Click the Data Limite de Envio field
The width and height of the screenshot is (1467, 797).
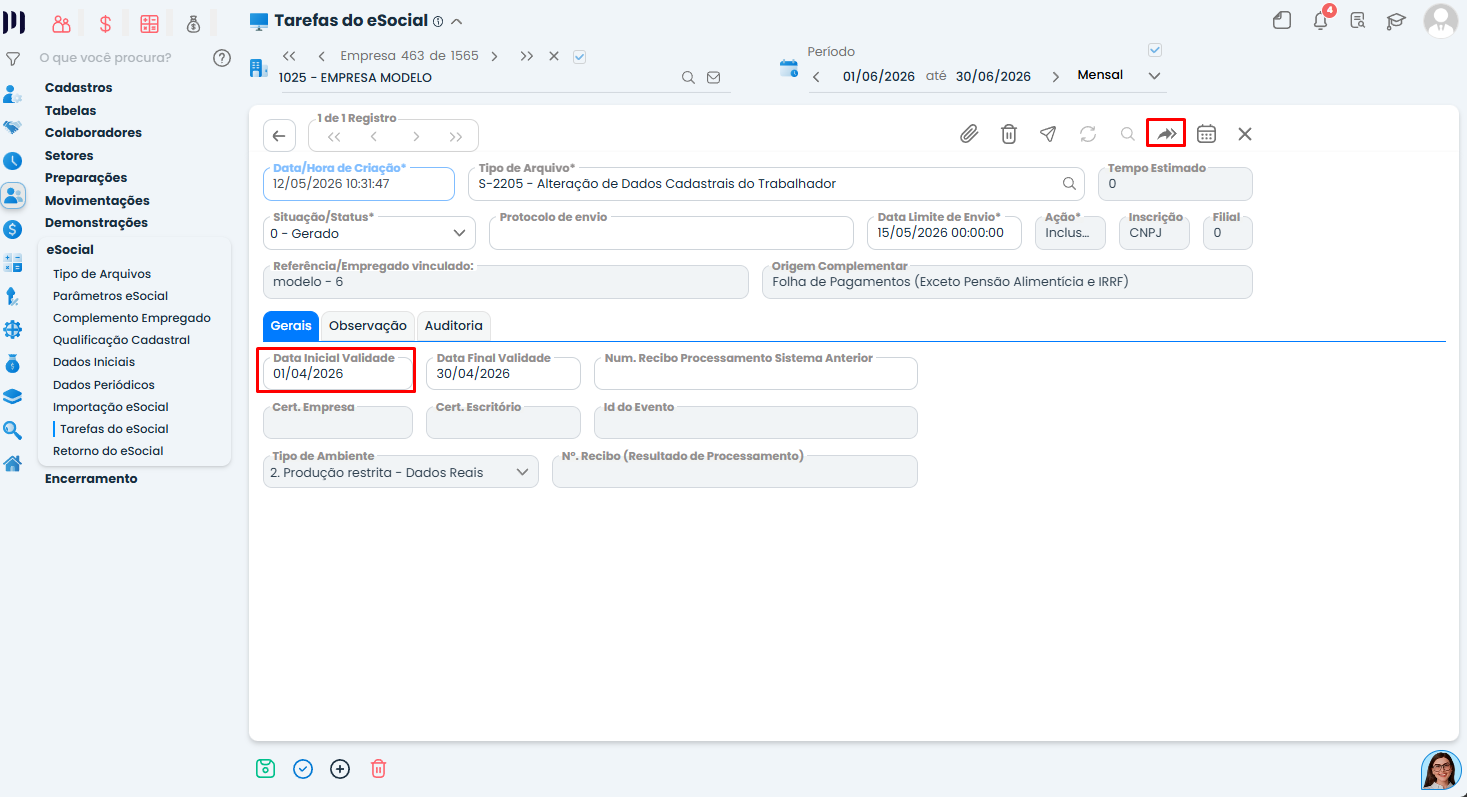pyautogui.click(x=943, y=232)
